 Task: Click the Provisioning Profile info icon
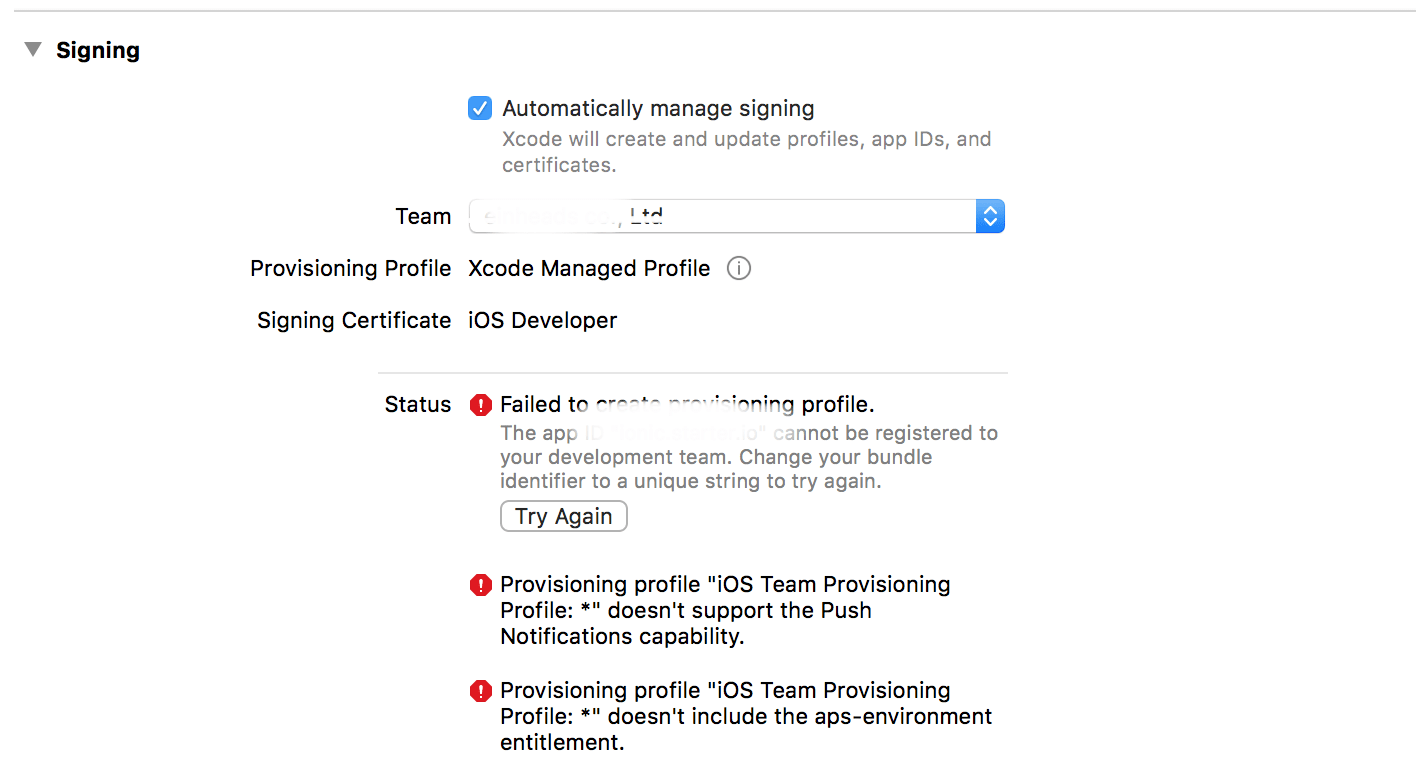(x=739, y=269)
